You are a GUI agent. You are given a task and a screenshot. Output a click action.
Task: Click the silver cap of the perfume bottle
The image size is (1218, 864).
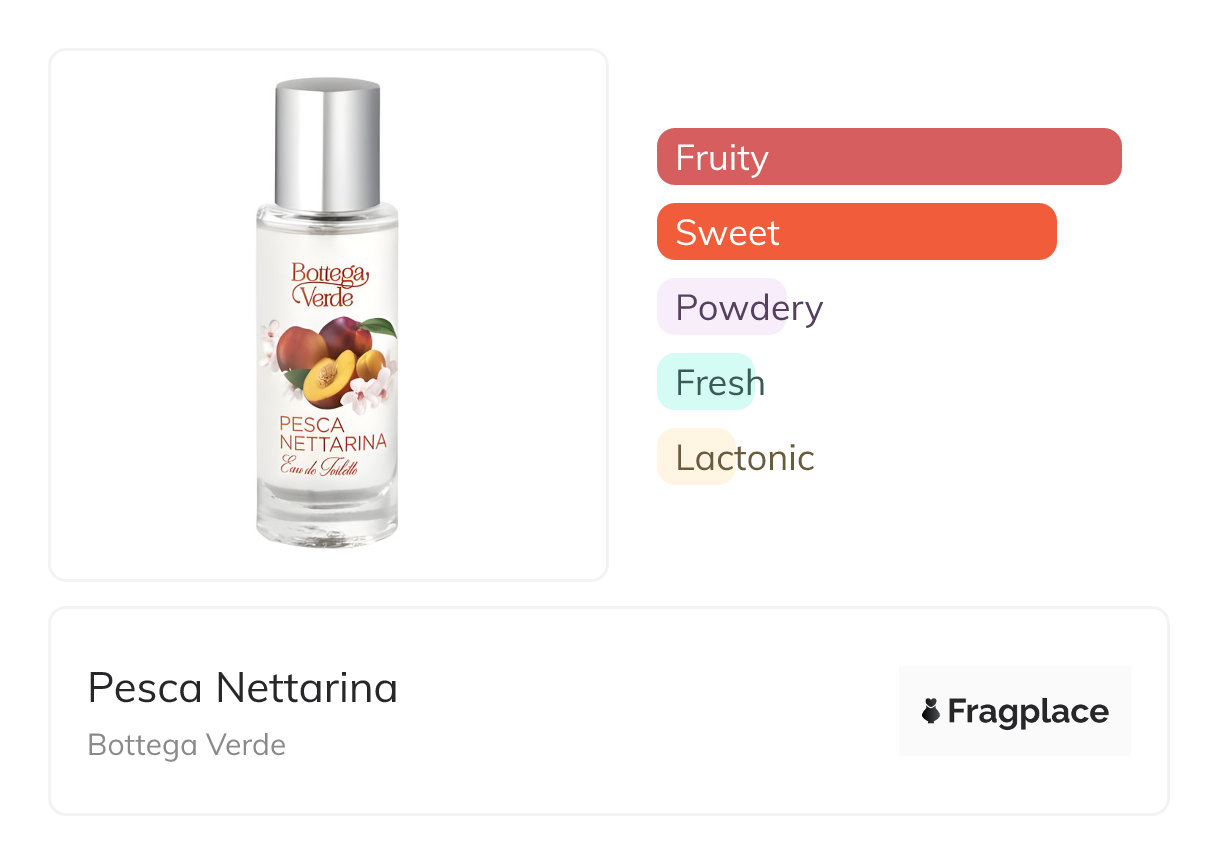pyautogui.click(x=328, y=145)
